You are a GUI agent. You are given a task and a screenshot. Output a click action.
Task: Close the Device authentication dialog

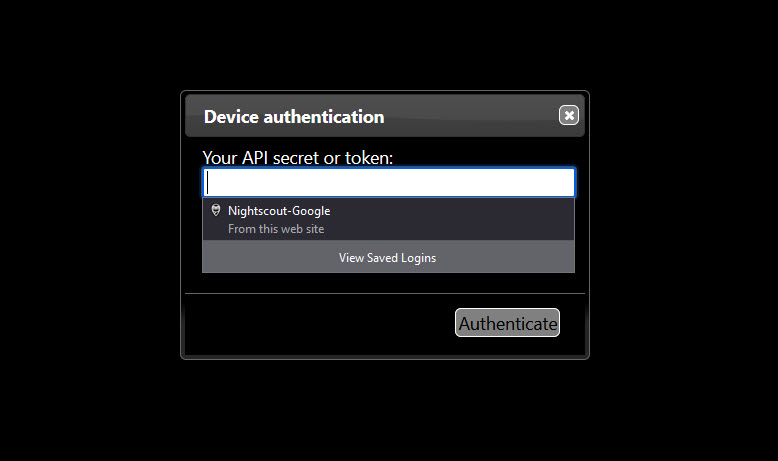click(569, 116)
